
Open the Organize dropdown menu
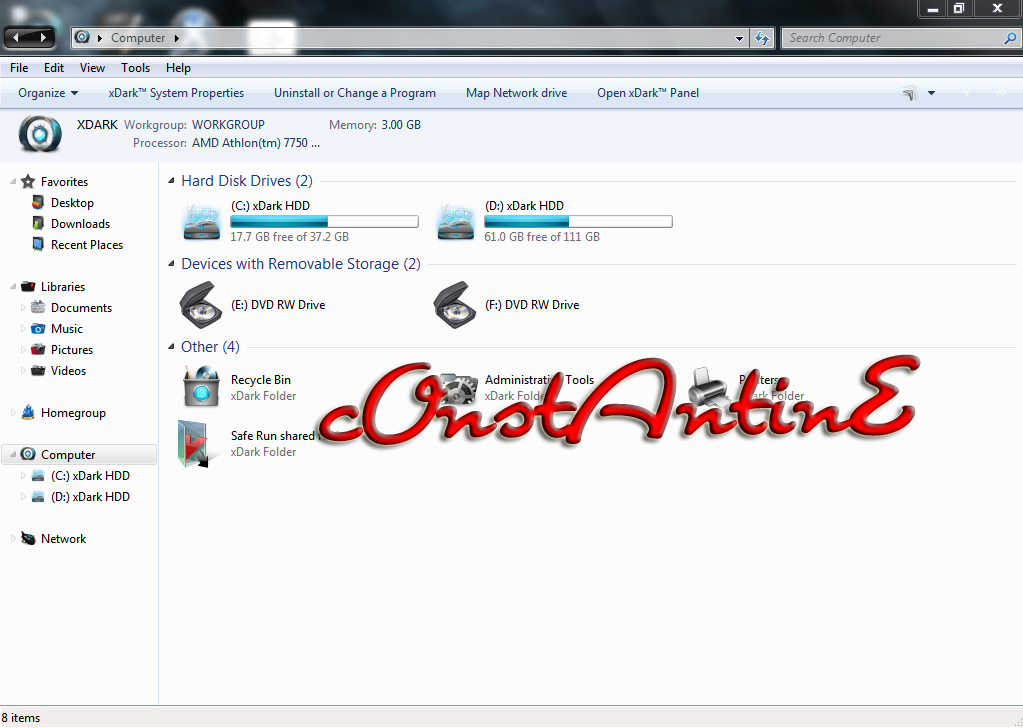click(x=48, y=93)
